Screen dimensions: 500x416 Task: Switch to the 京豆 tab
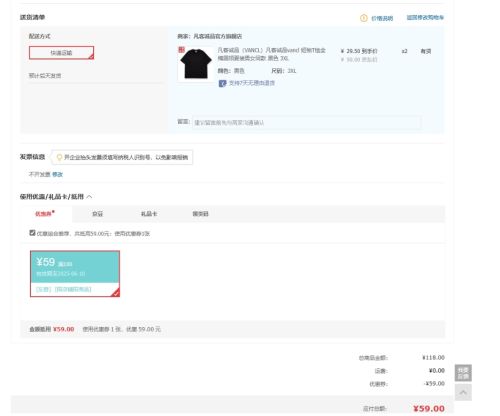click(97, 214)
